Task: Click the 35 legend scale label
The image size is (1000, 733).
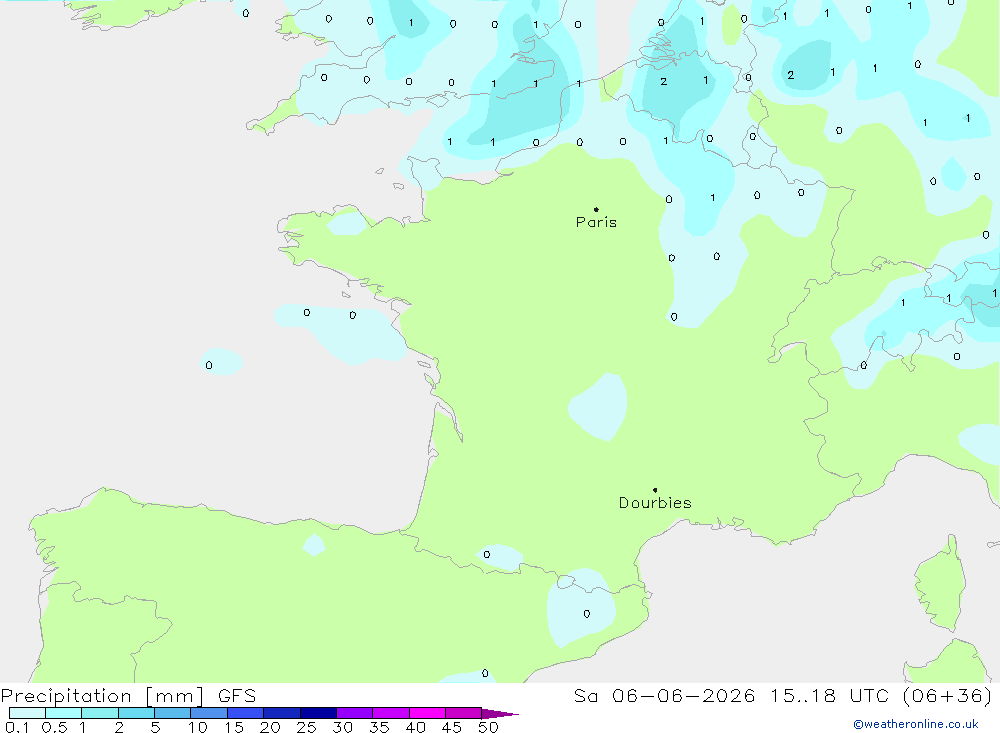Action: coord(379,727)
